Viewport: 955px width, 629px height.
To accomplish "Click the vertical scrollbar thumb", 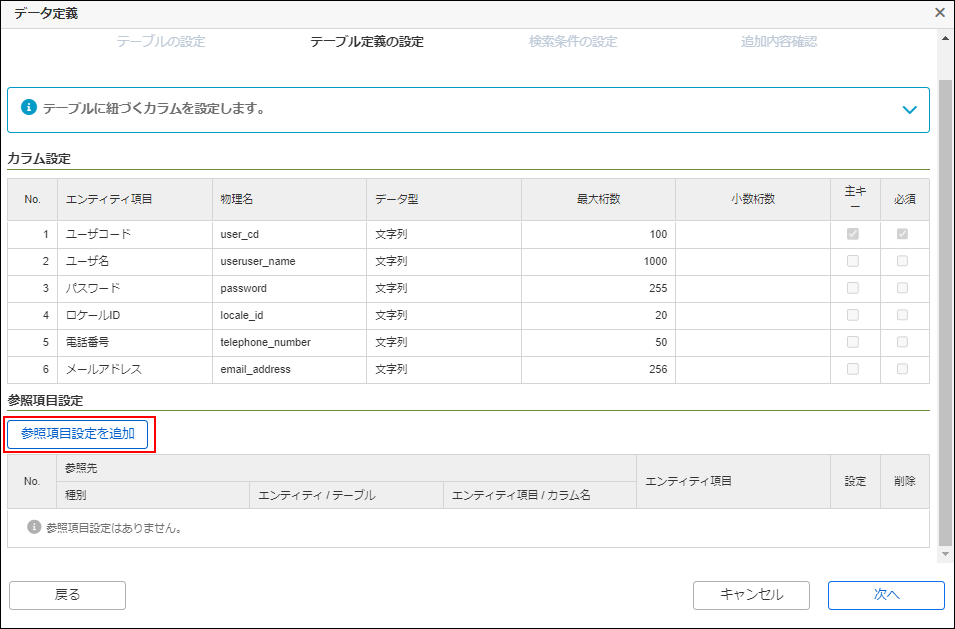I will point(945,312).
